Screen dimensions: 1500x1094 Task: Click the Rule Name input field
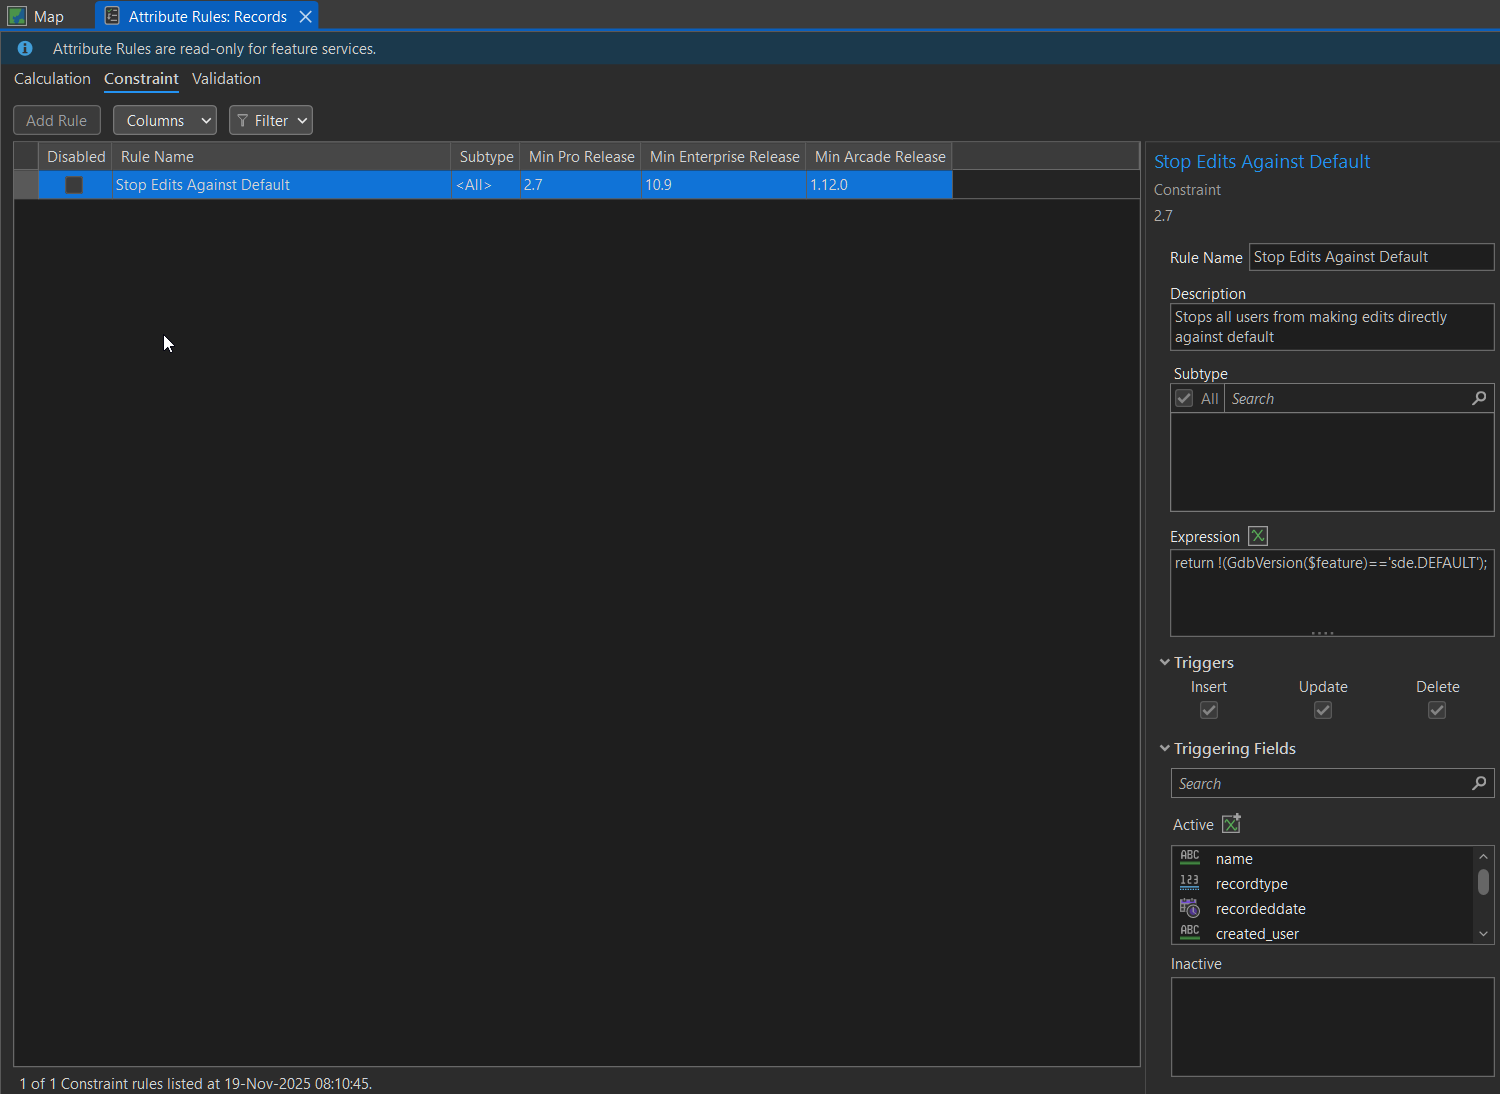coord(1372,257)
